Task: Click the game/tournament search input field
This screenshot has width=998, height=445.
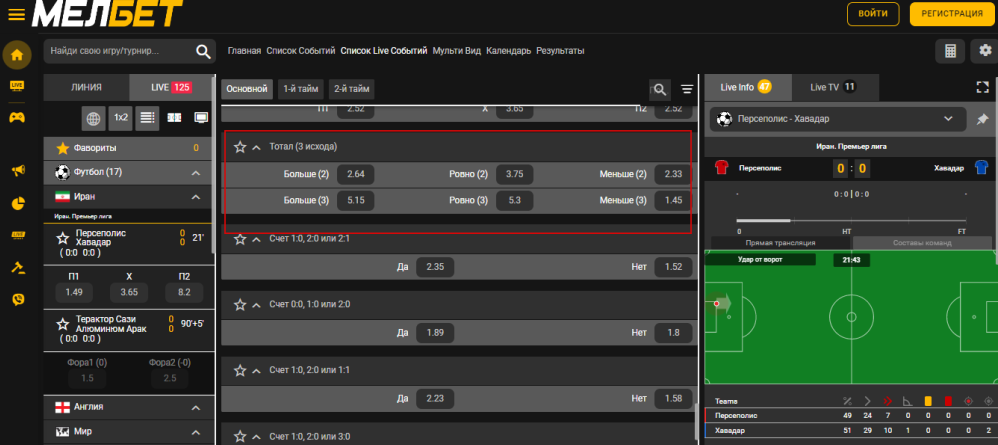Action: click(x=118, y=51)
